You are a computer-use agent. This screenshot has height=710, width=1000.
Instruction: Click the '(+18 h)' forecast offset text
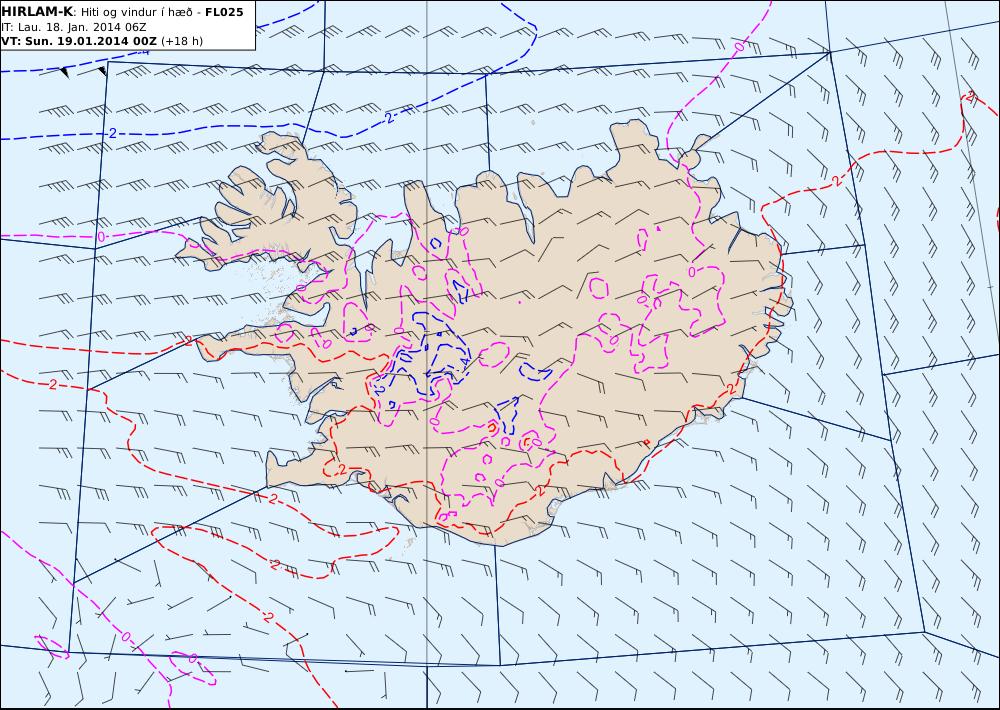182,41
